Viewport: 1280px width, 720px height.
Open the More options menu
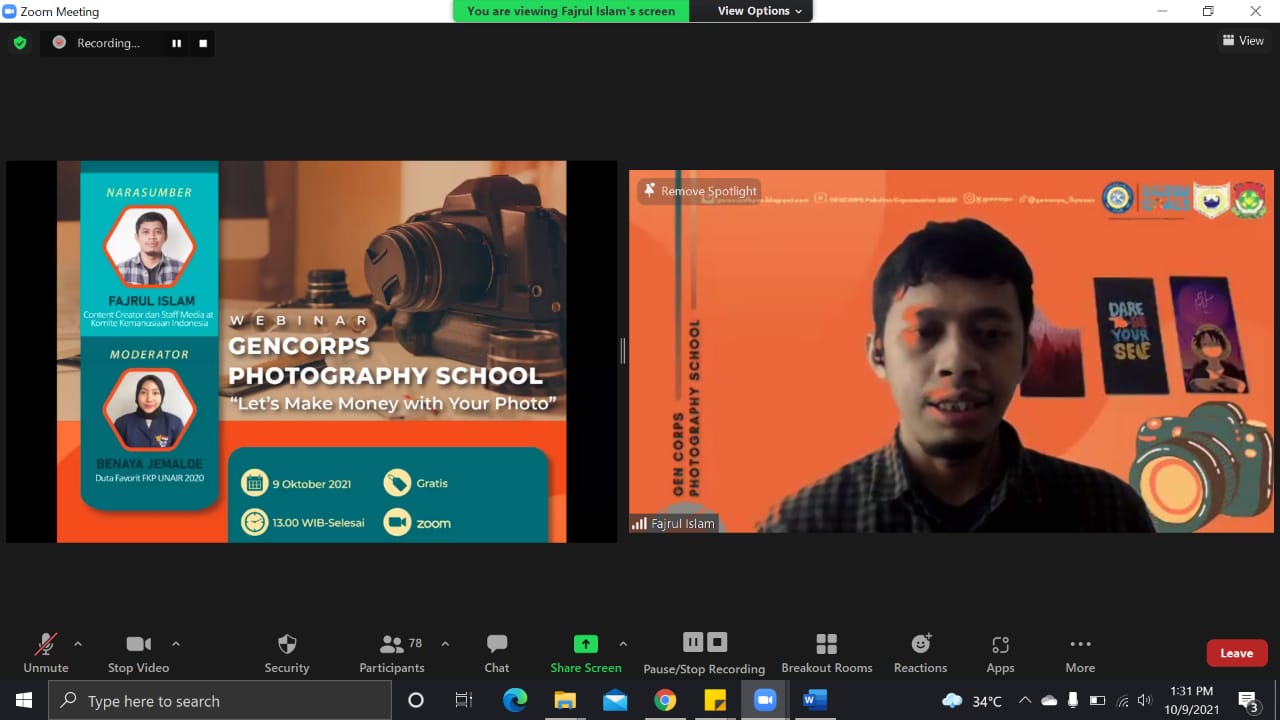pyautogui.click(x=1080, y=652)
